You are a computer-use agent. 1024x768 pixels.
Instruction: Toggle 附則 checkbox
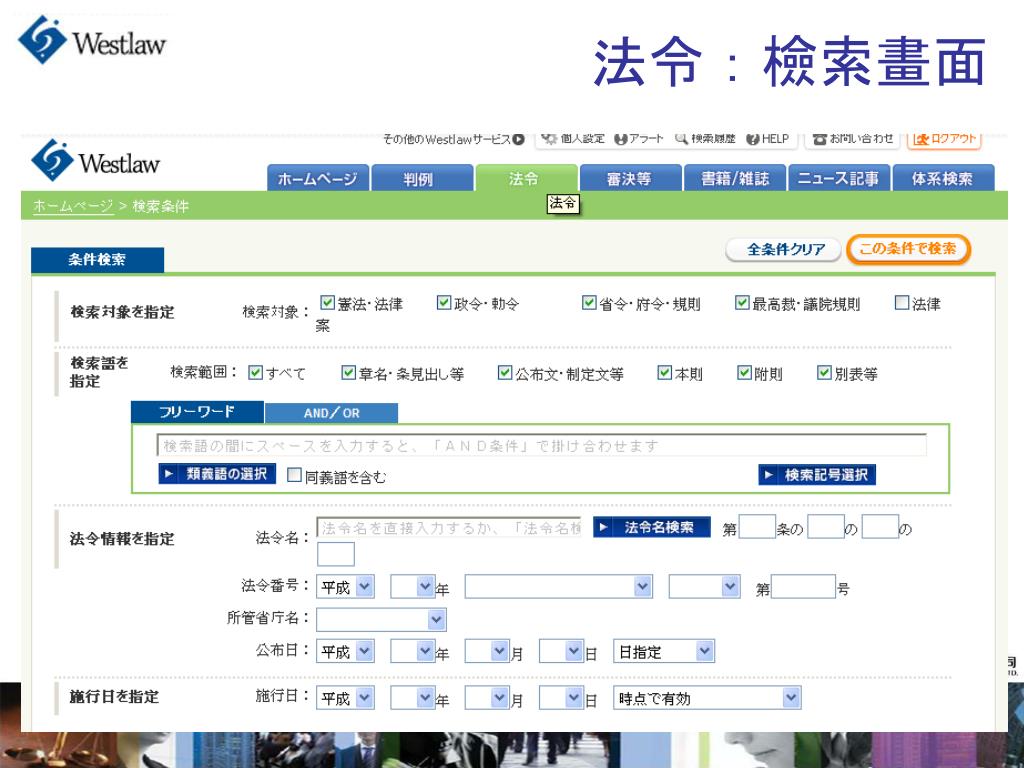tap(744, 372)
